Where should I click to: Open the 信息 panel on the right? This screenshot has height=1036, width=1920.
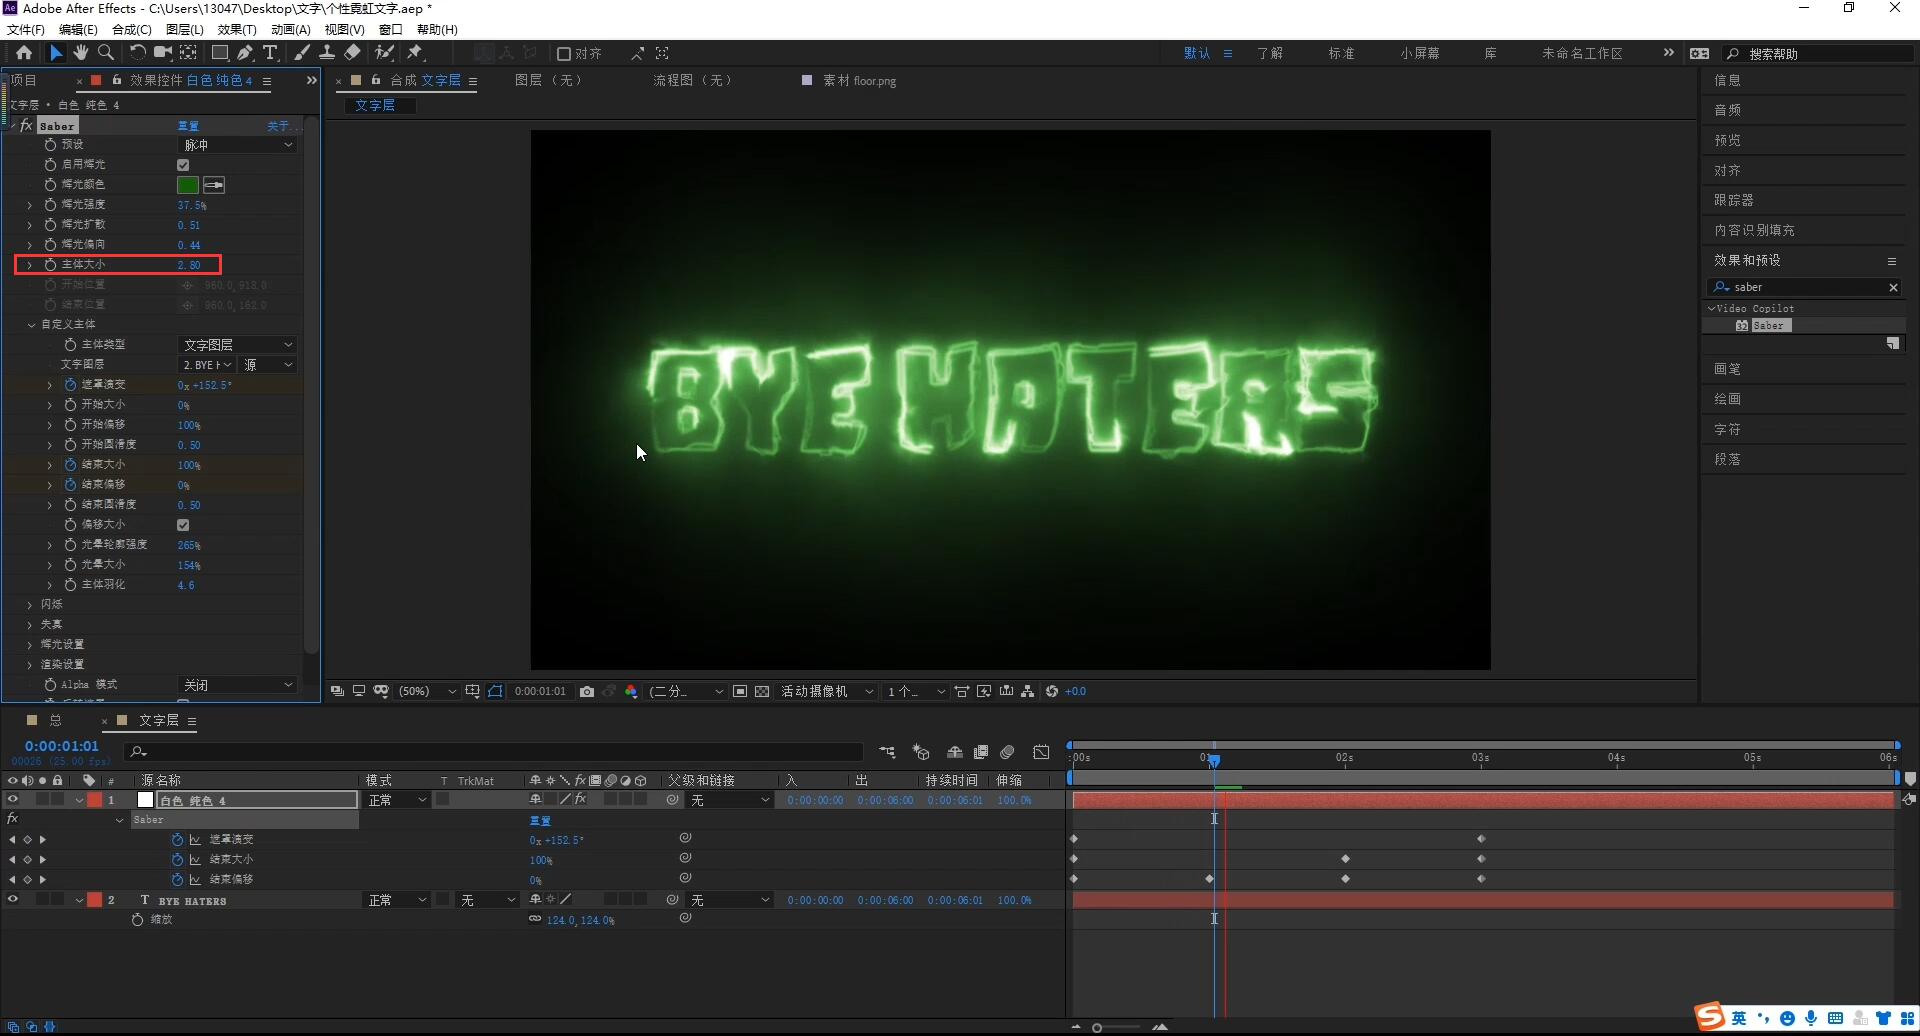(1727, 80)
